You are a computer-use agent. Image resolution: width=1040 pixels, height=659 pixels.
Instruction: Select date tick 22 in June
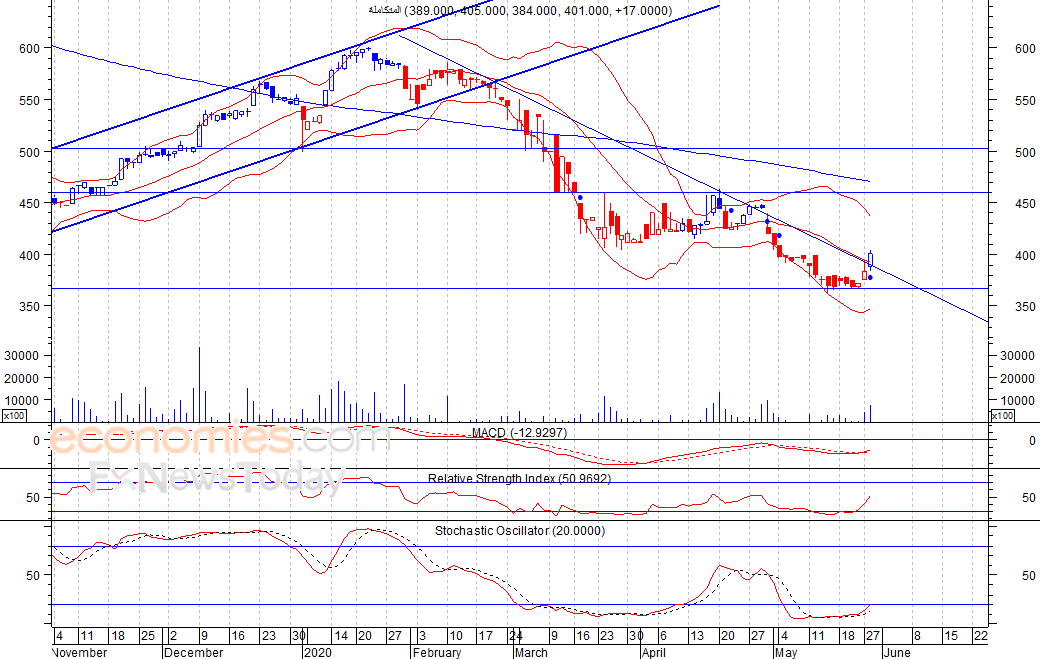(x=981, y=636)
